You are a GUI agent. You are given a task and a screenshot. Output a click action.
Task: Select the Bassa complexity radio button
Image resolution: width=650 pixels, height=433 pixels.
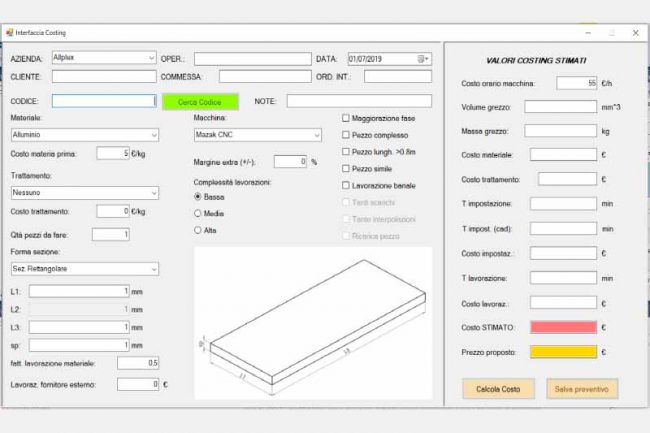pyautogui.click(x=198, y=197)
